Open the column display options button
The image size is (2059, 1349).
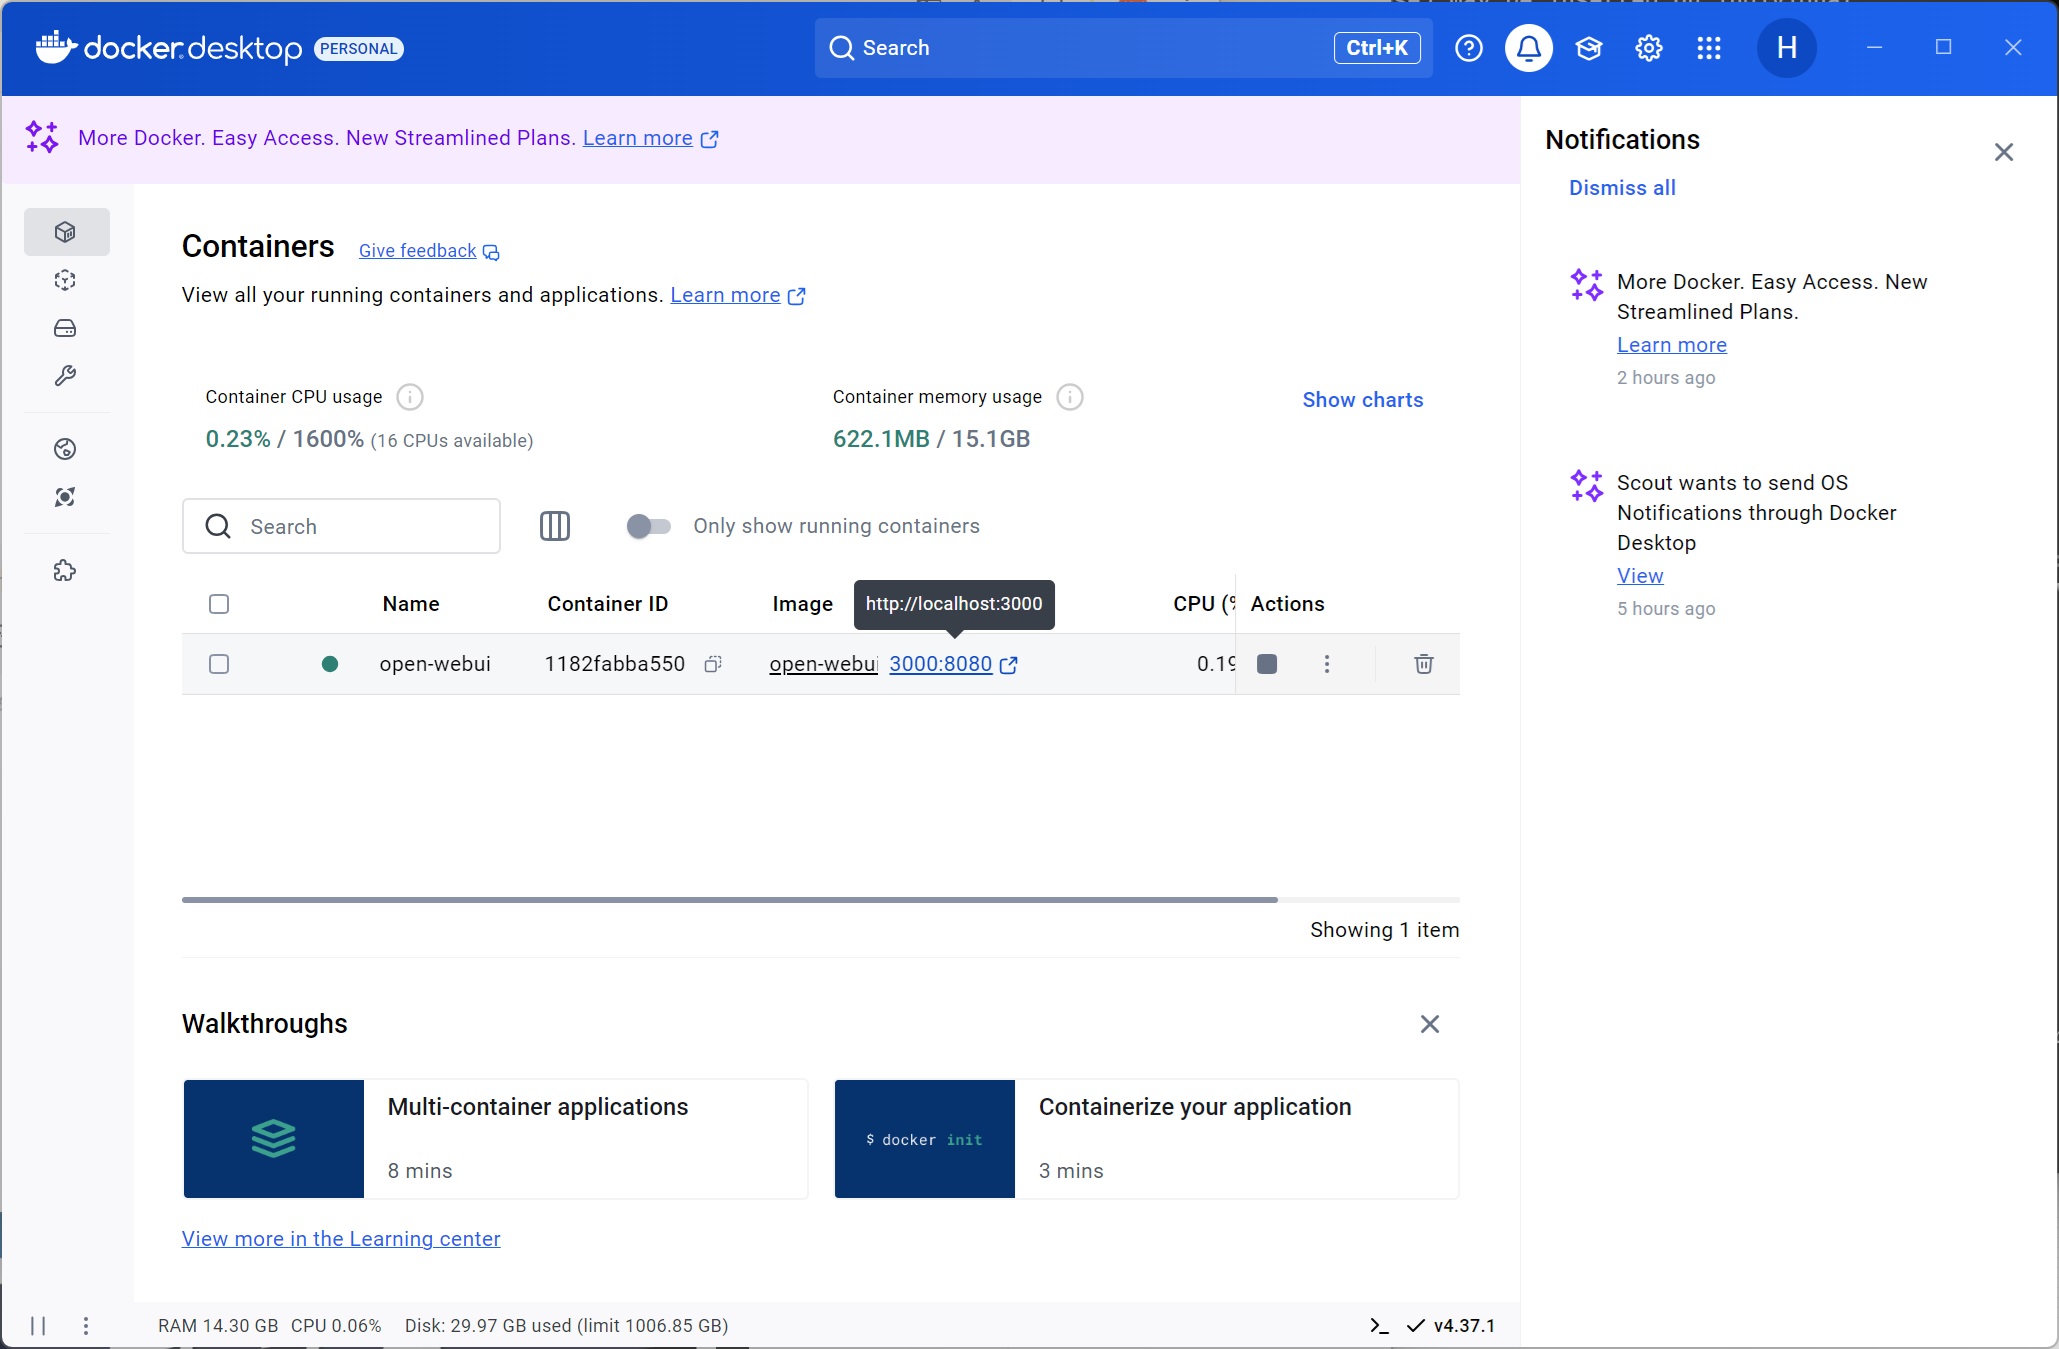pos(555,526)
